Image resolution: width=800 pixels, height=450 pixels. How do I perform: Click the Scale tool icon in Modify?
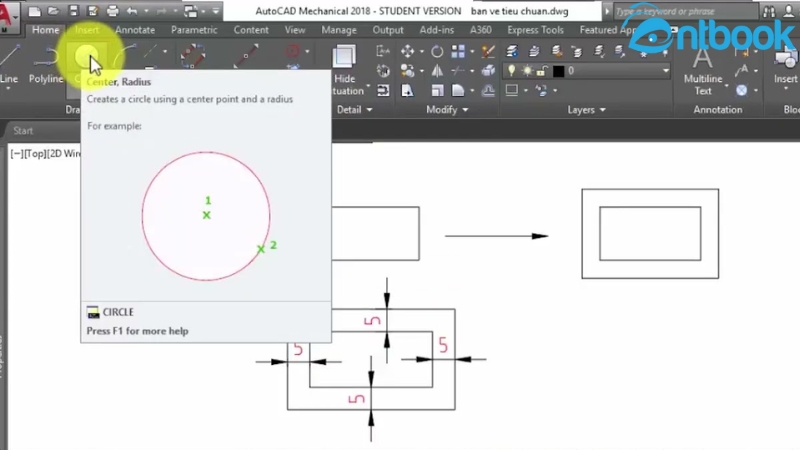click(x=437, y=90)
